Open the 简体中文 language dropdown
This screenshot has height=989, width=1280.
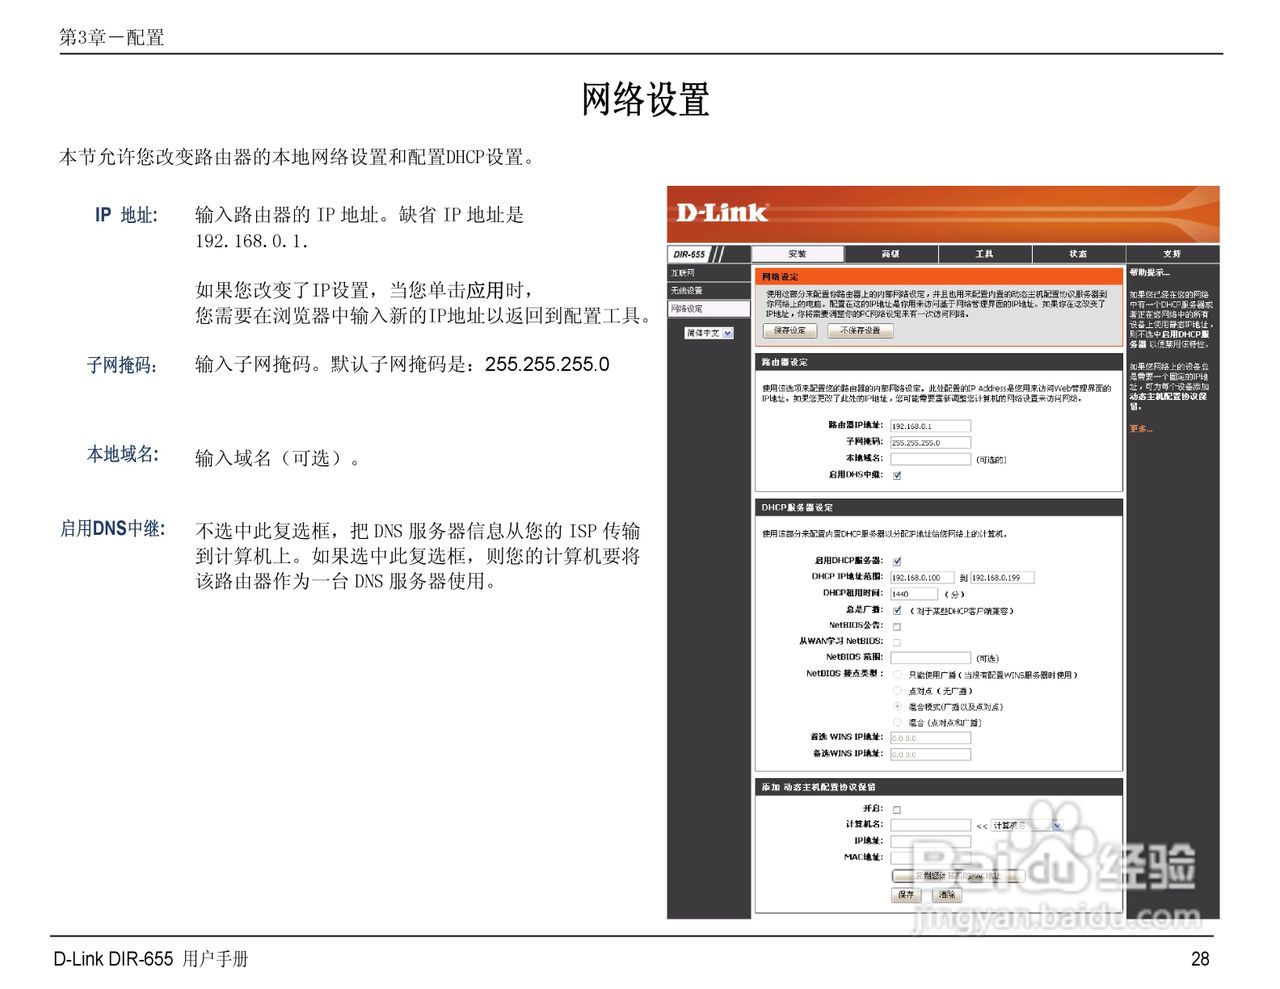tap(709, 333)
